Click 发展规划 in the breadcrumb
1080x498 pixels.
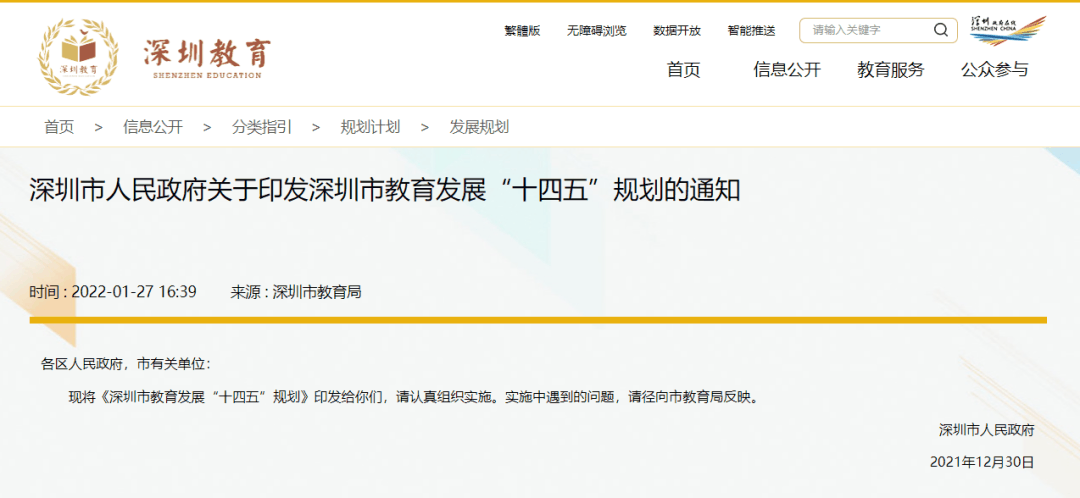coord(479,127)
